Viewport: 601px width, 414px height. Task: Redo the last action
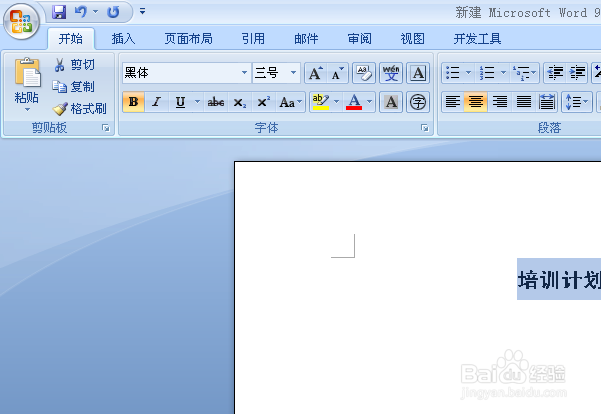coord(113,12)
